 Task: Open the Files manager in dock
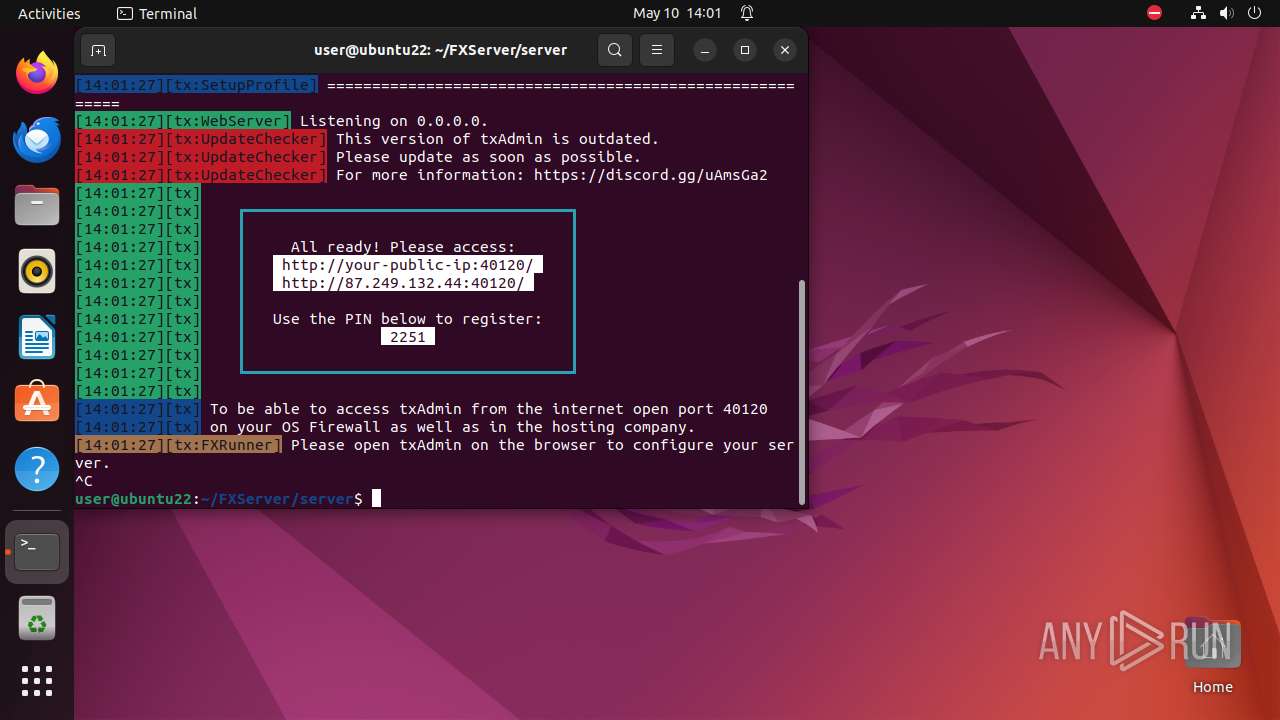(37, 205)
